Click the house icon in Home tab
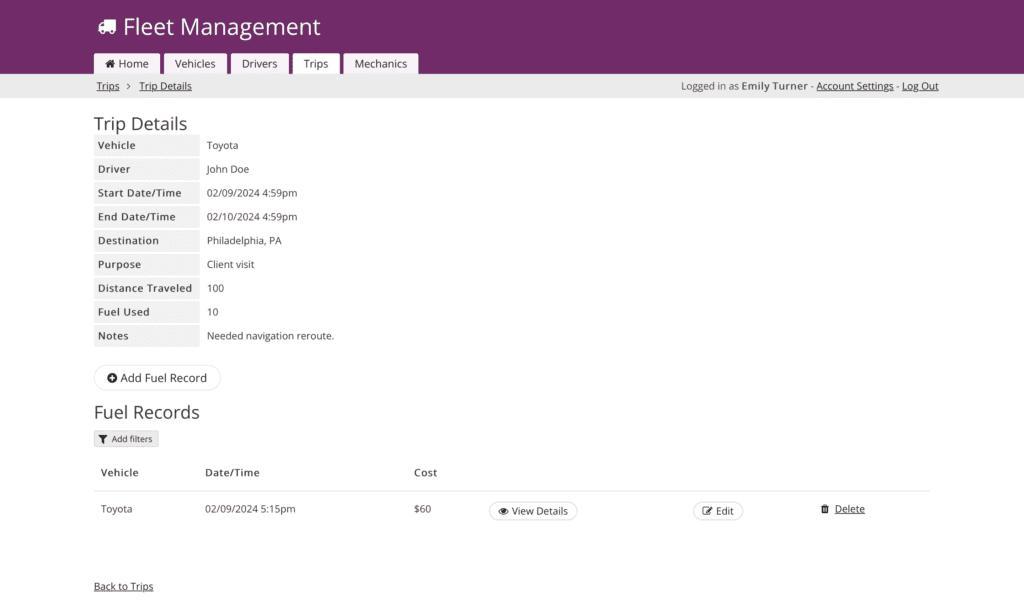 tap(110, 64)
